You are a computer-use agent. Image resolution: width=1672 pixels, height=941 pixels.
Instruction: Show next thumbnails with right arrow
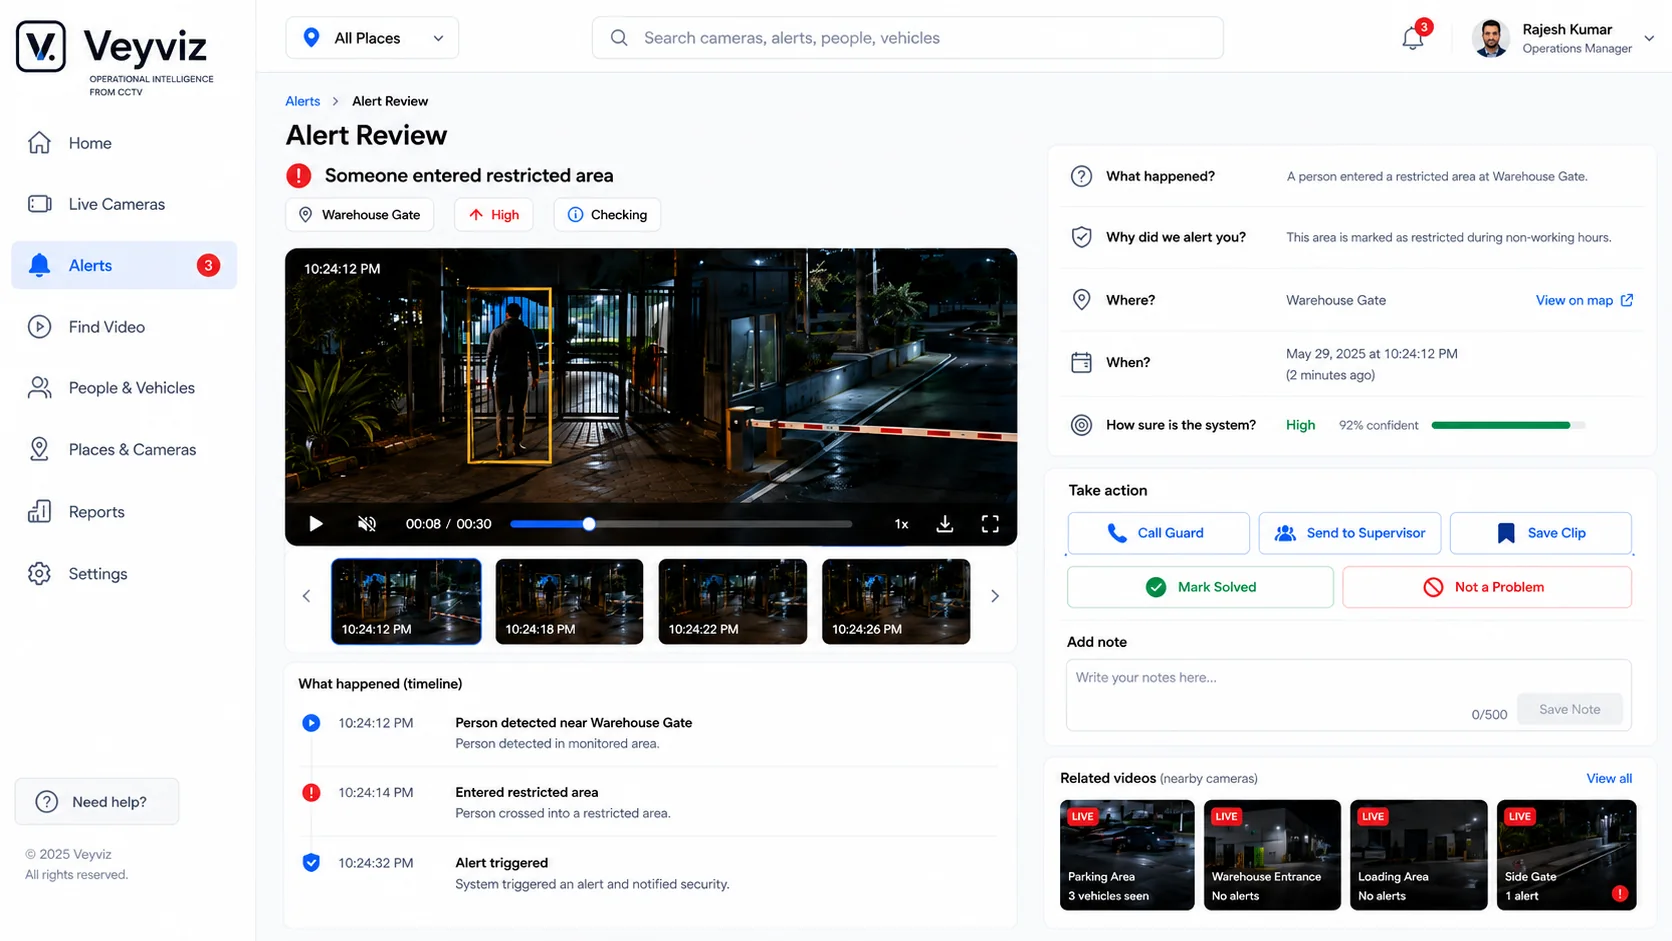(x=994, y=596)
